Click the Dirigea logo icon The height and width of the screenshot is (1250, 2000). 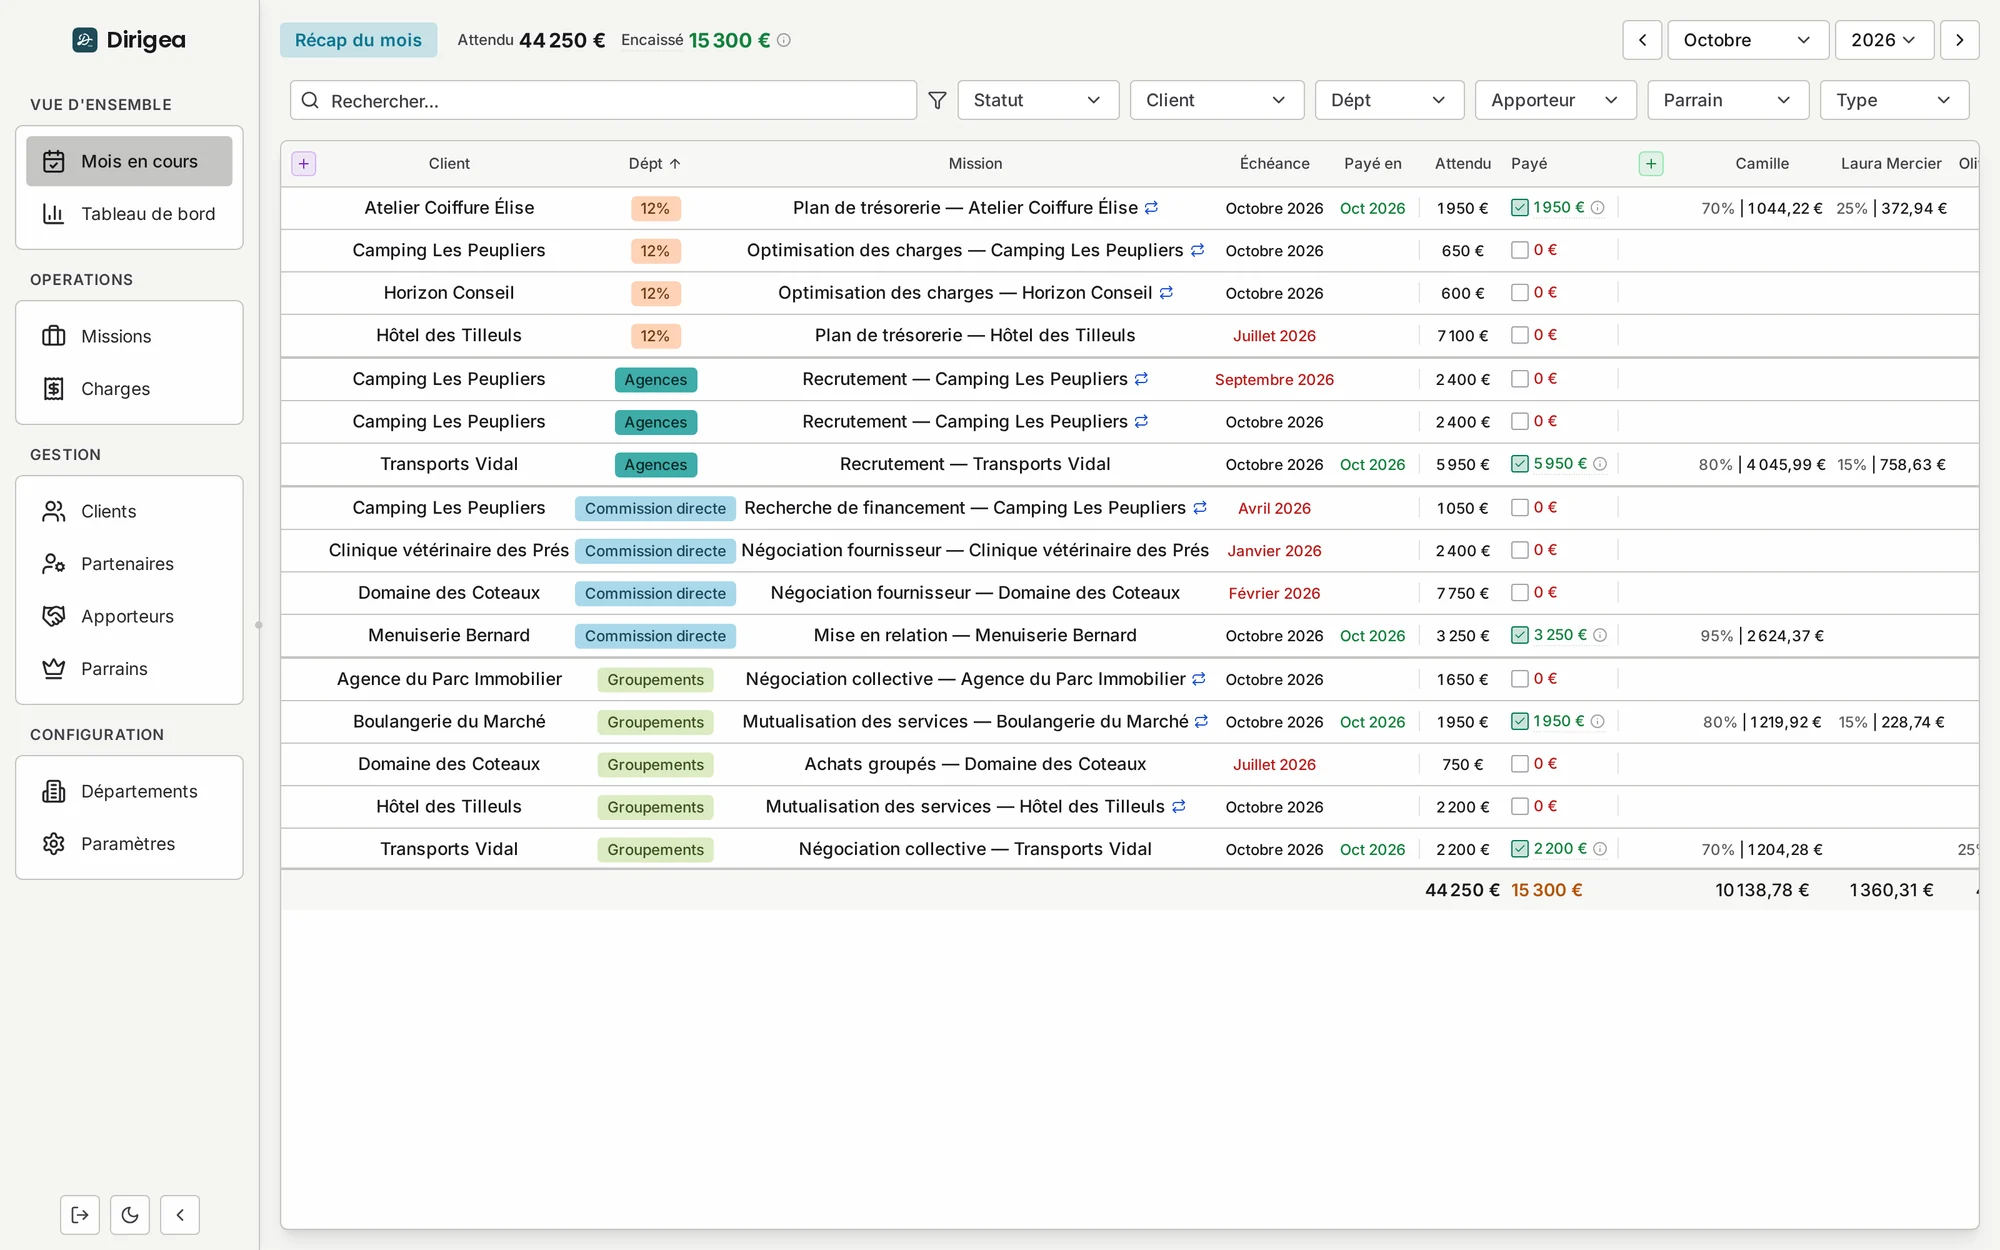point(85,40)
